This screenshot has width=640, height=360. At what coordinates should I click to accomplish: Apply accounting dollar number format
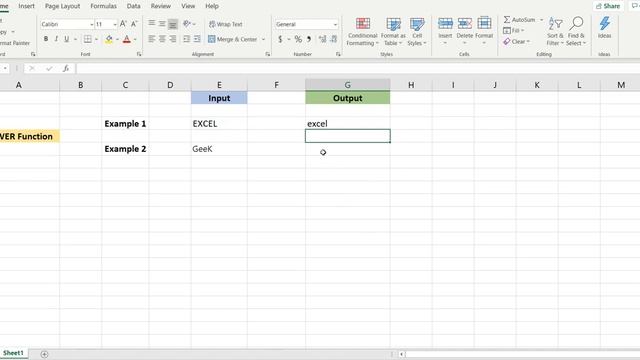click(280, 39)
